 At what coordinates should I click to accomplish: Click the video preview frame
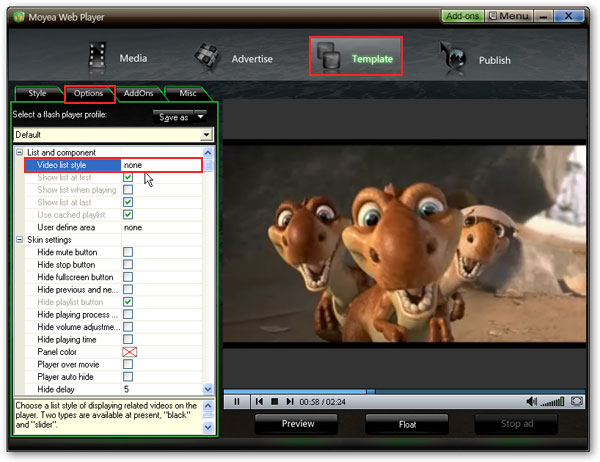404,244
